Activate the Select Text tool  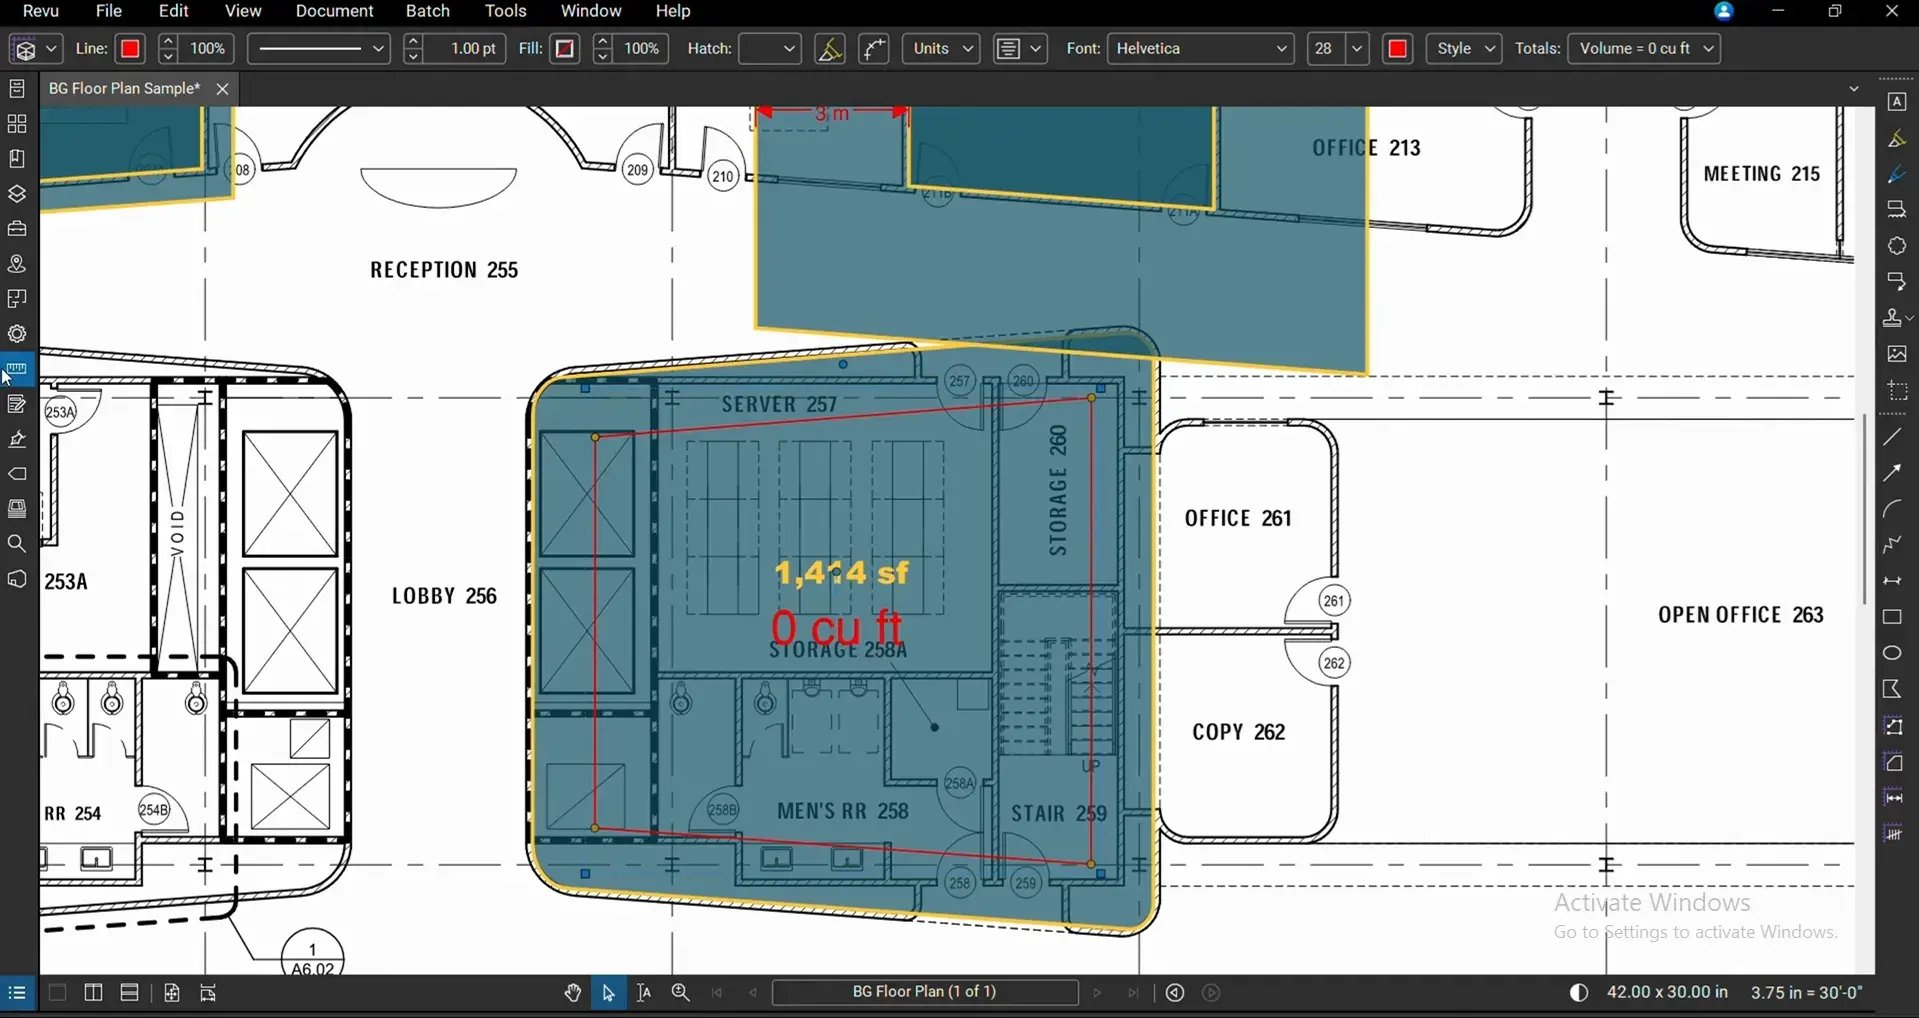(x=644, y=993)
